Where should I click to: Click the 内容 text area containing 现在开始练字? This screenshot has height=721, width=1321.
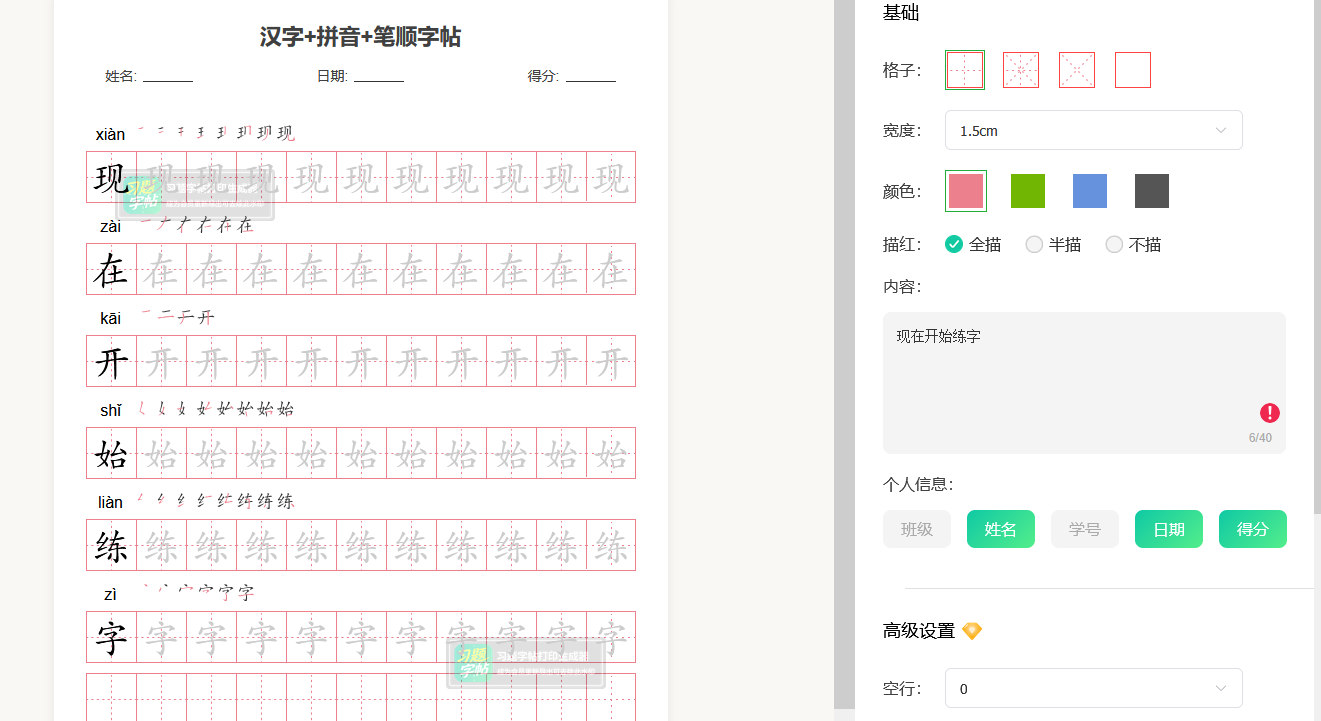tap(1084, 383)
